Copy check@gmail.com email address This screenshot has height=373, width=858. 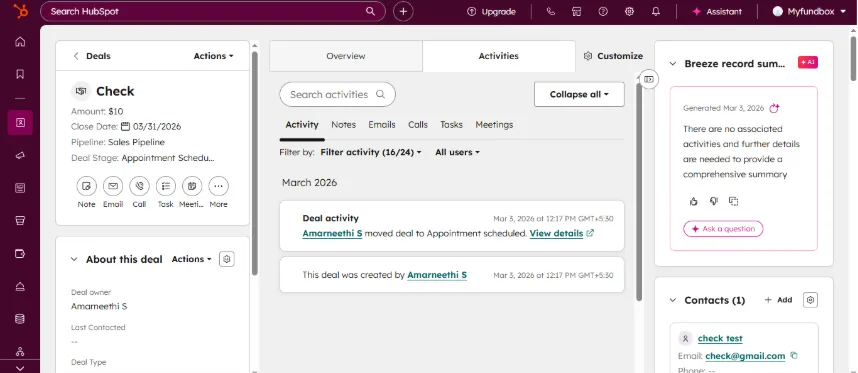pos(794,355)
